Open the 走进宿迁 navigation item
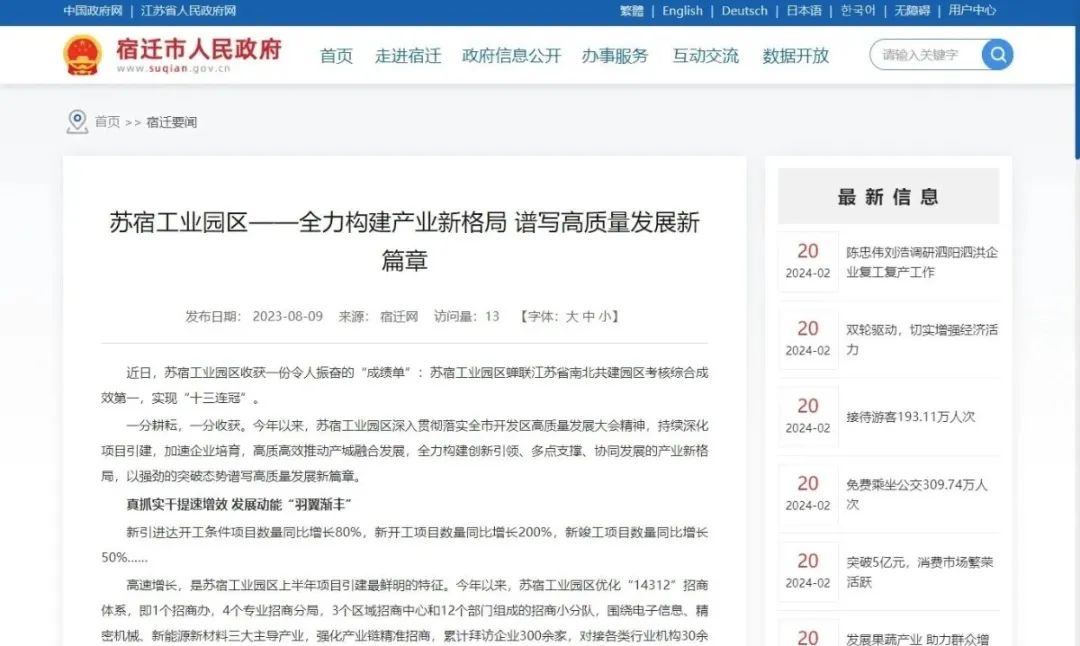This screenshot has width=1080, height=646. [408, 56]
